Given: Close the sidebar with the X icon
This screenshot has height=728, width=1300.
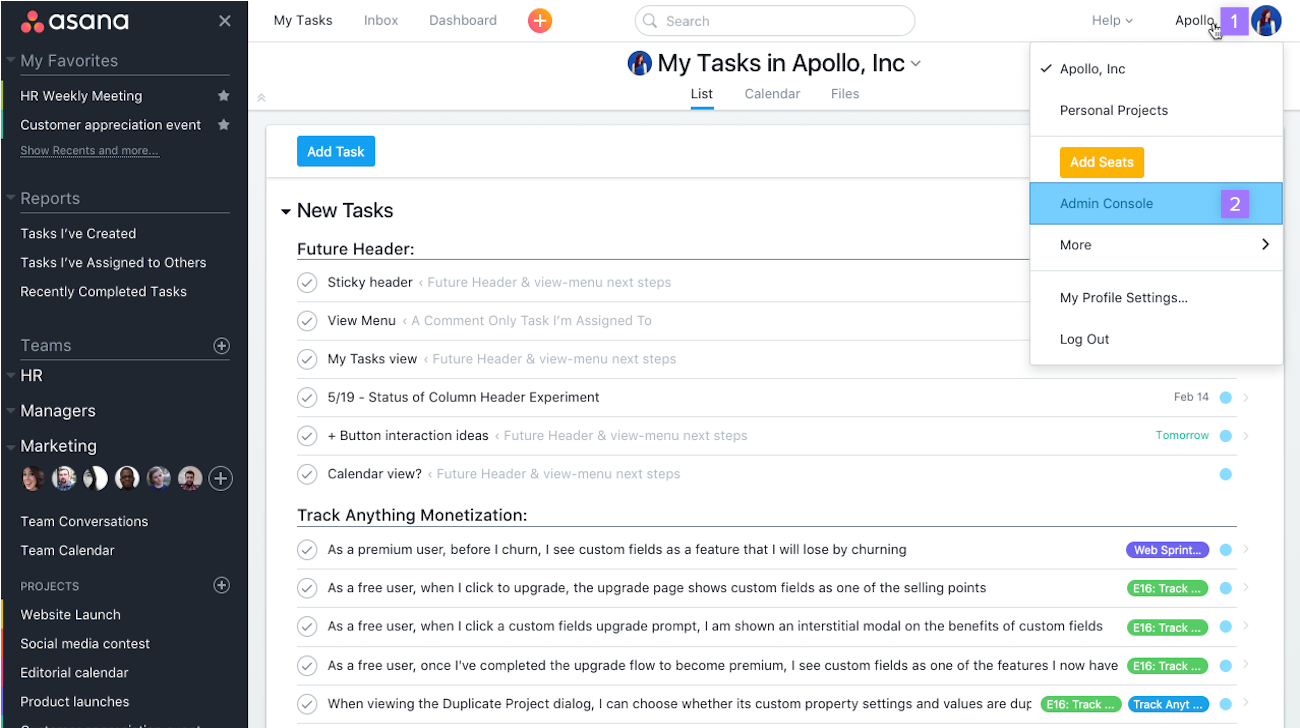Looking at the screenshot, I should (225, 21).
